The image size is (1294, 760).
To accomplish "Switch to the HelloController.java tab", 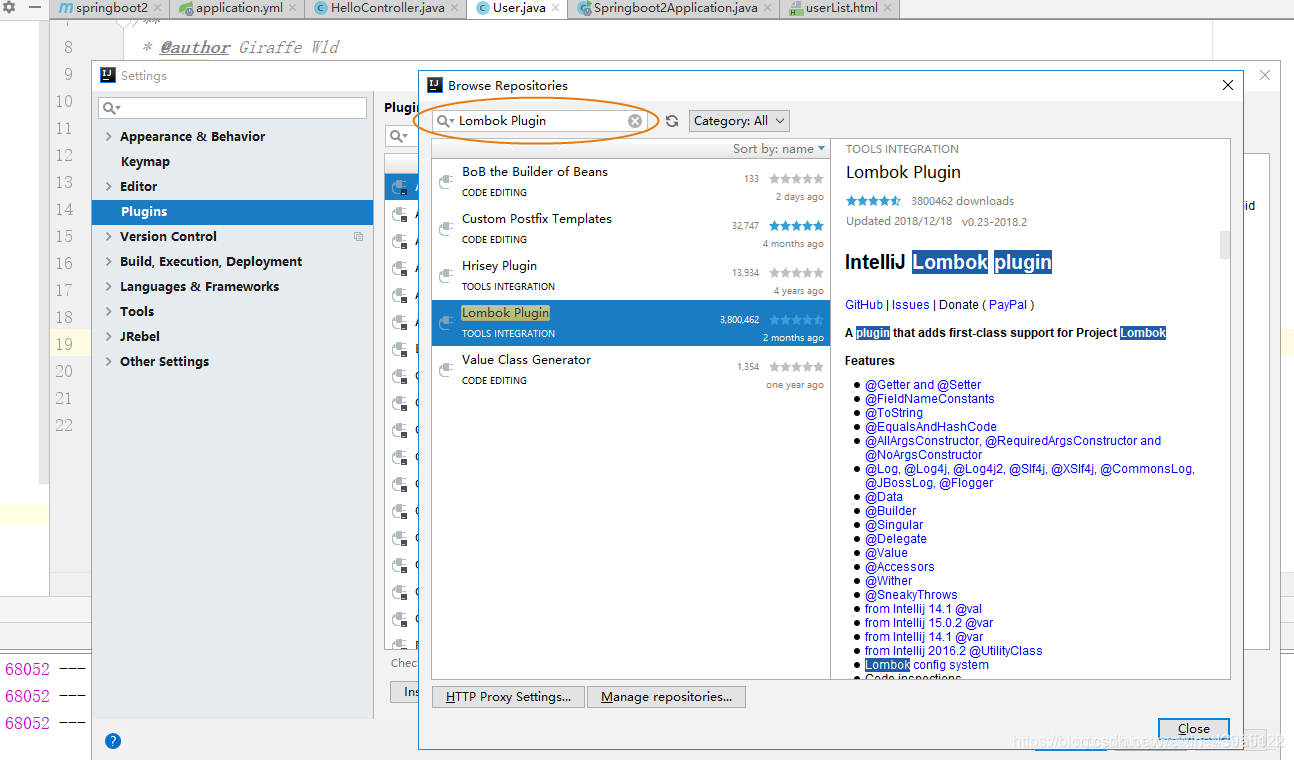I will tap(387, 8).
